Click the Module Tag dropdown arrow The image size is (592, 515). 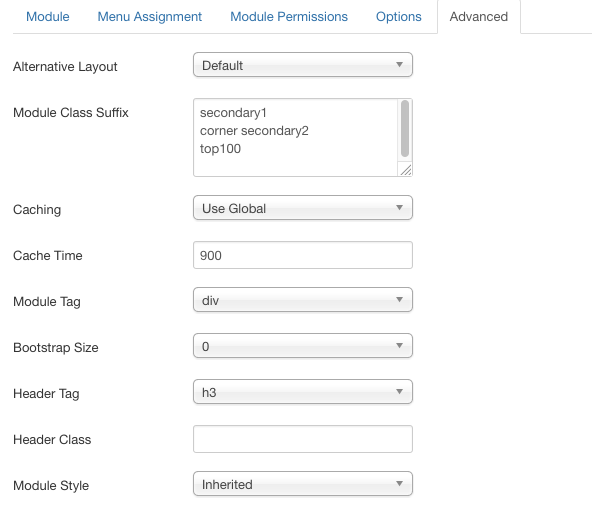coord(399,299)
